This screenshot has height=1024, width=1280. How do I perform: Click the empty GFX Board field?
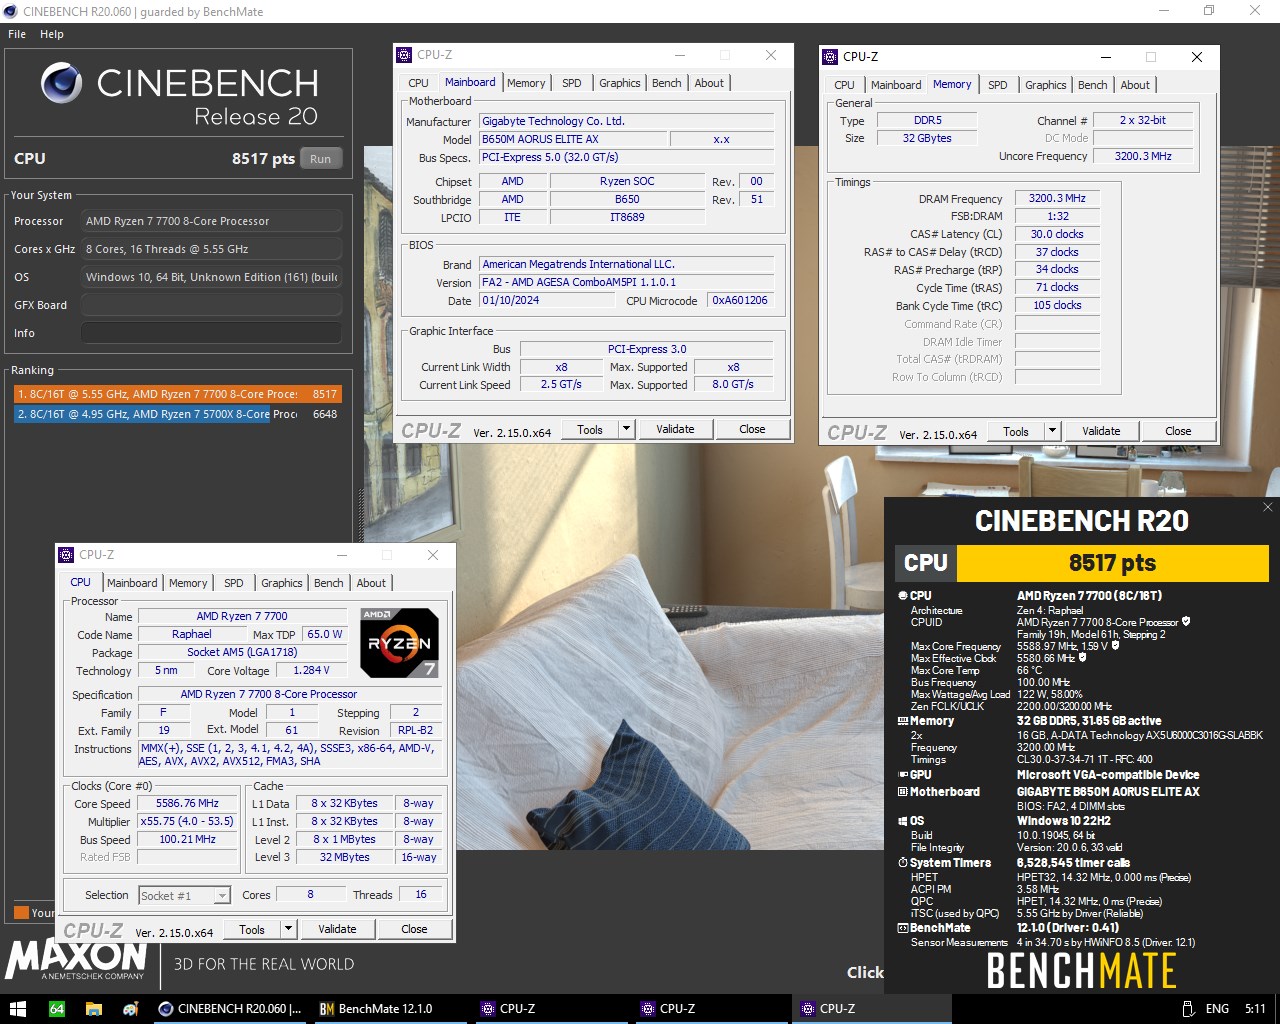[211, 305]
